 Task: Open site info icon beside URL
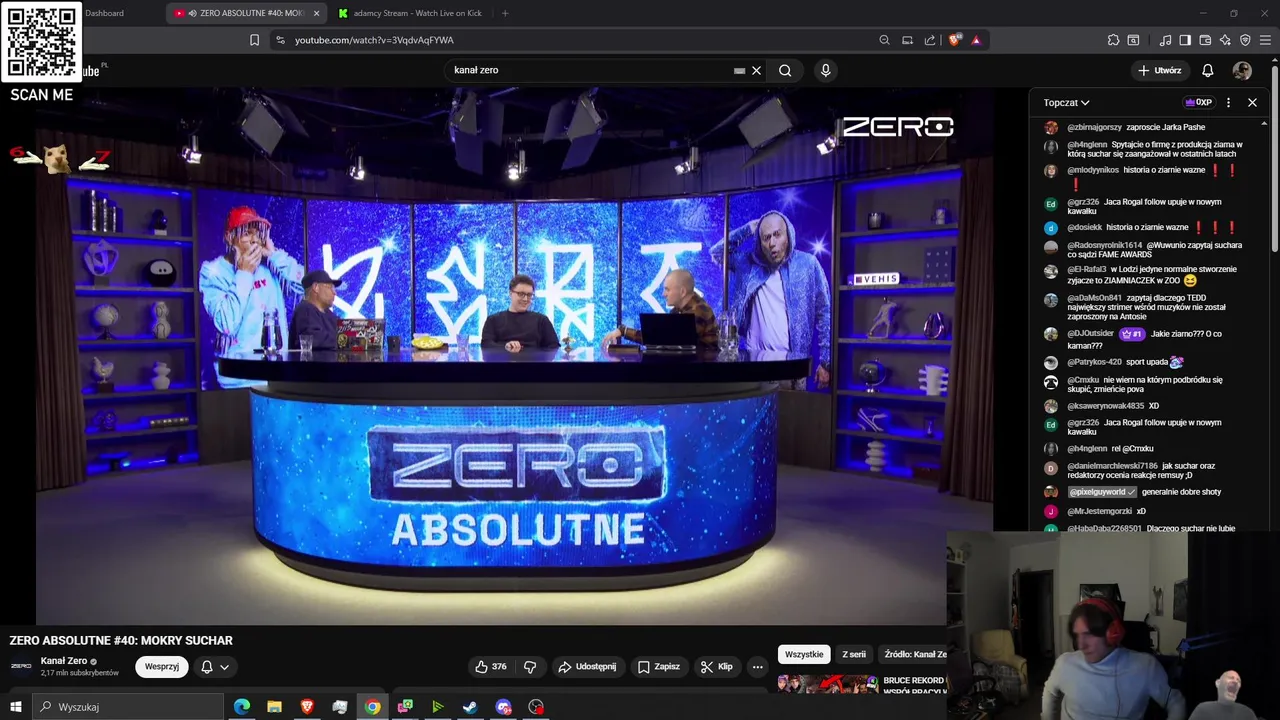[x=280, y=40]
